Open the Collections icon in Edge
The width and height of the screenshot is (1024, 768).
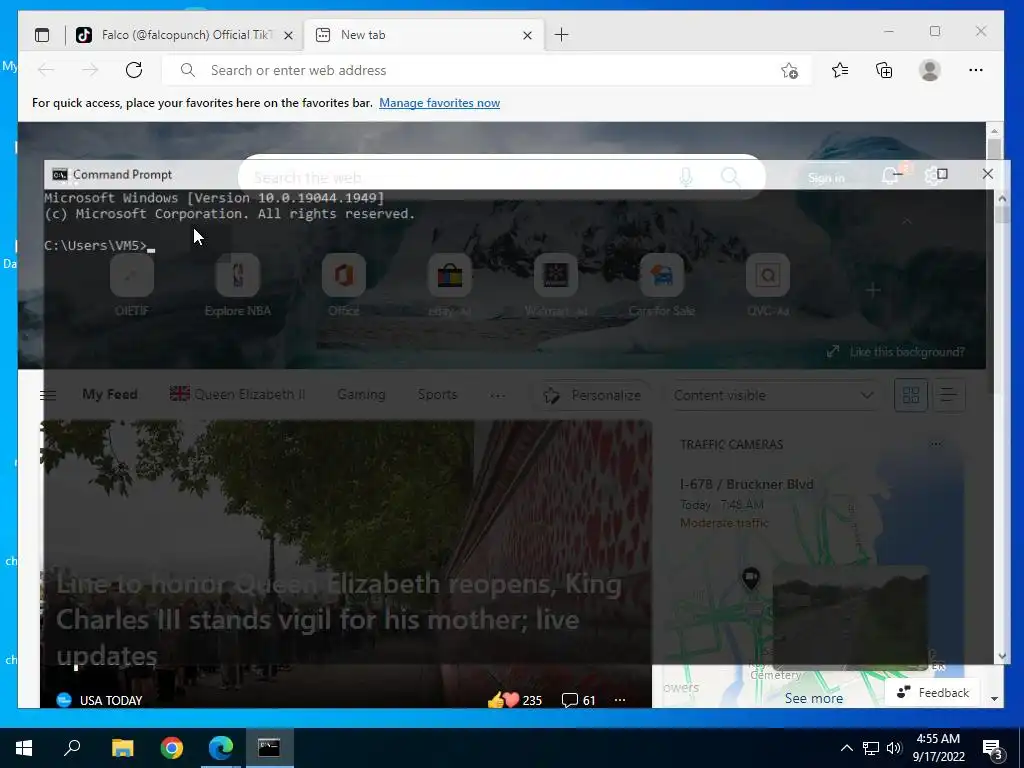(x=884, y=70)
